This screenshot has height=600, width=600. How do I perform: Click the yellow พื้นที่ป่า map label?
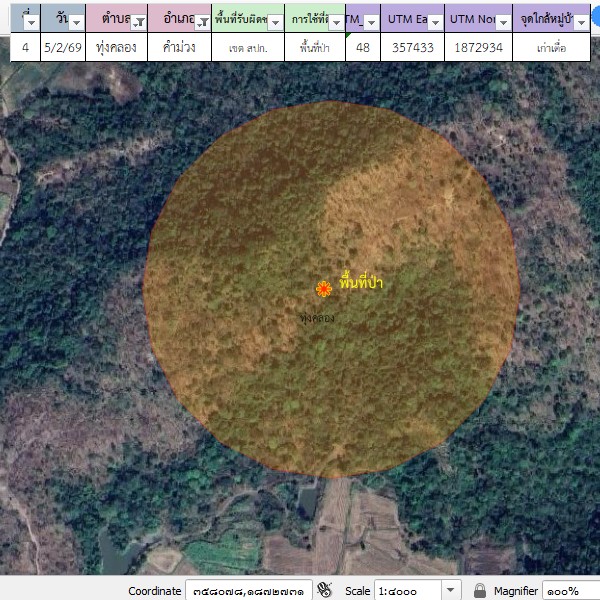click(x=361, y=284)
